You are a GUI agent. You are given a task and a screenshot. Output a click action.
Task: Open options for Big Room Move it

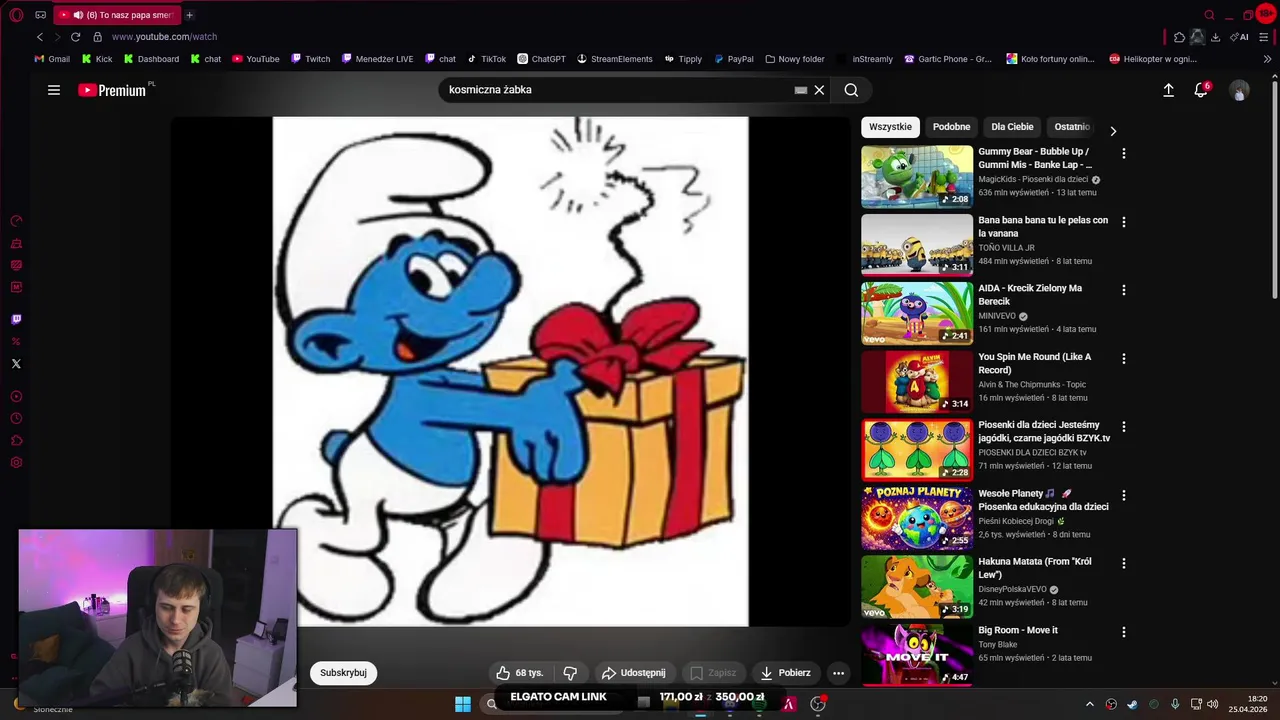[x=1124, y=632]
